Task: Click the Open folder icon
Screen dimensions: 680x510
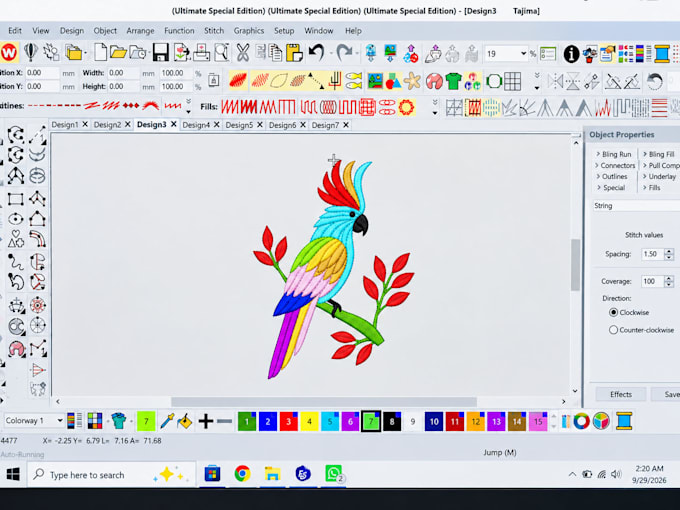Action: pos(118,52)
